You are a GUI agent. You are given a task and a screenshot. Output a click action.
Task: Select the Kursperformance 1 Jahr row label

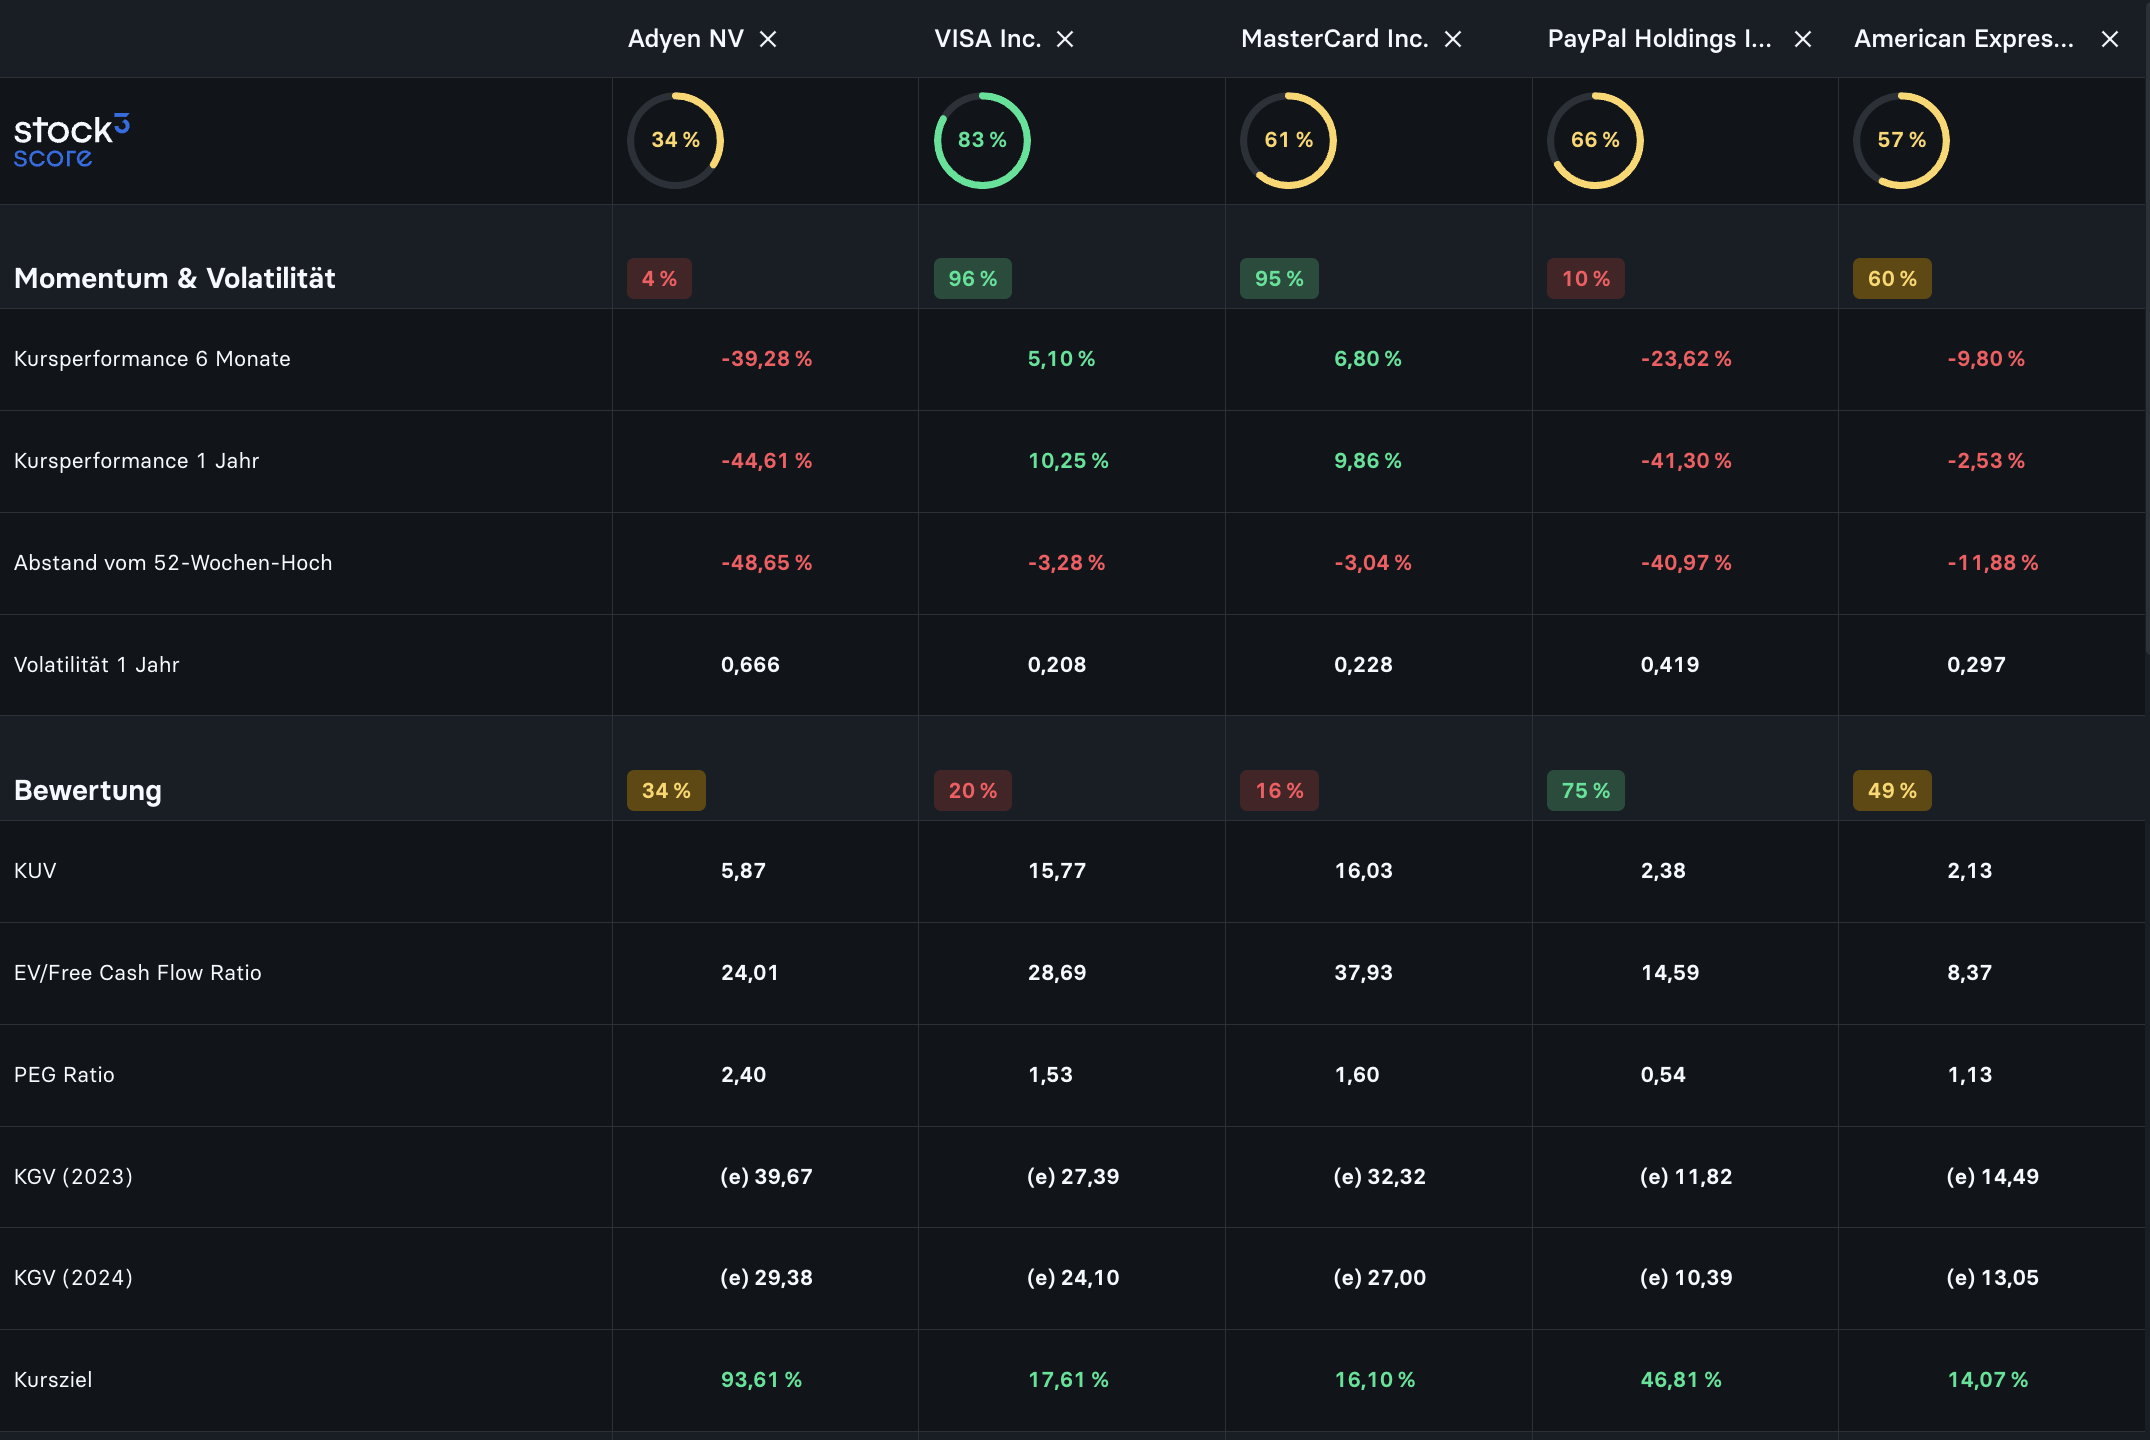pyautogui.click(x=136, y=461)
